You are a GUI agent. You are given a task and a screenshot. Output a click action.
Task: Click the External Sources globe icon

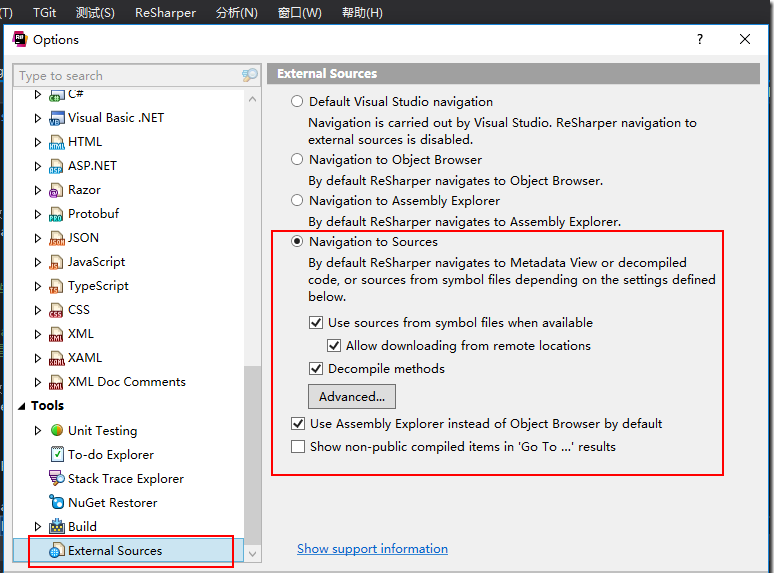click(x=57, y=550)
